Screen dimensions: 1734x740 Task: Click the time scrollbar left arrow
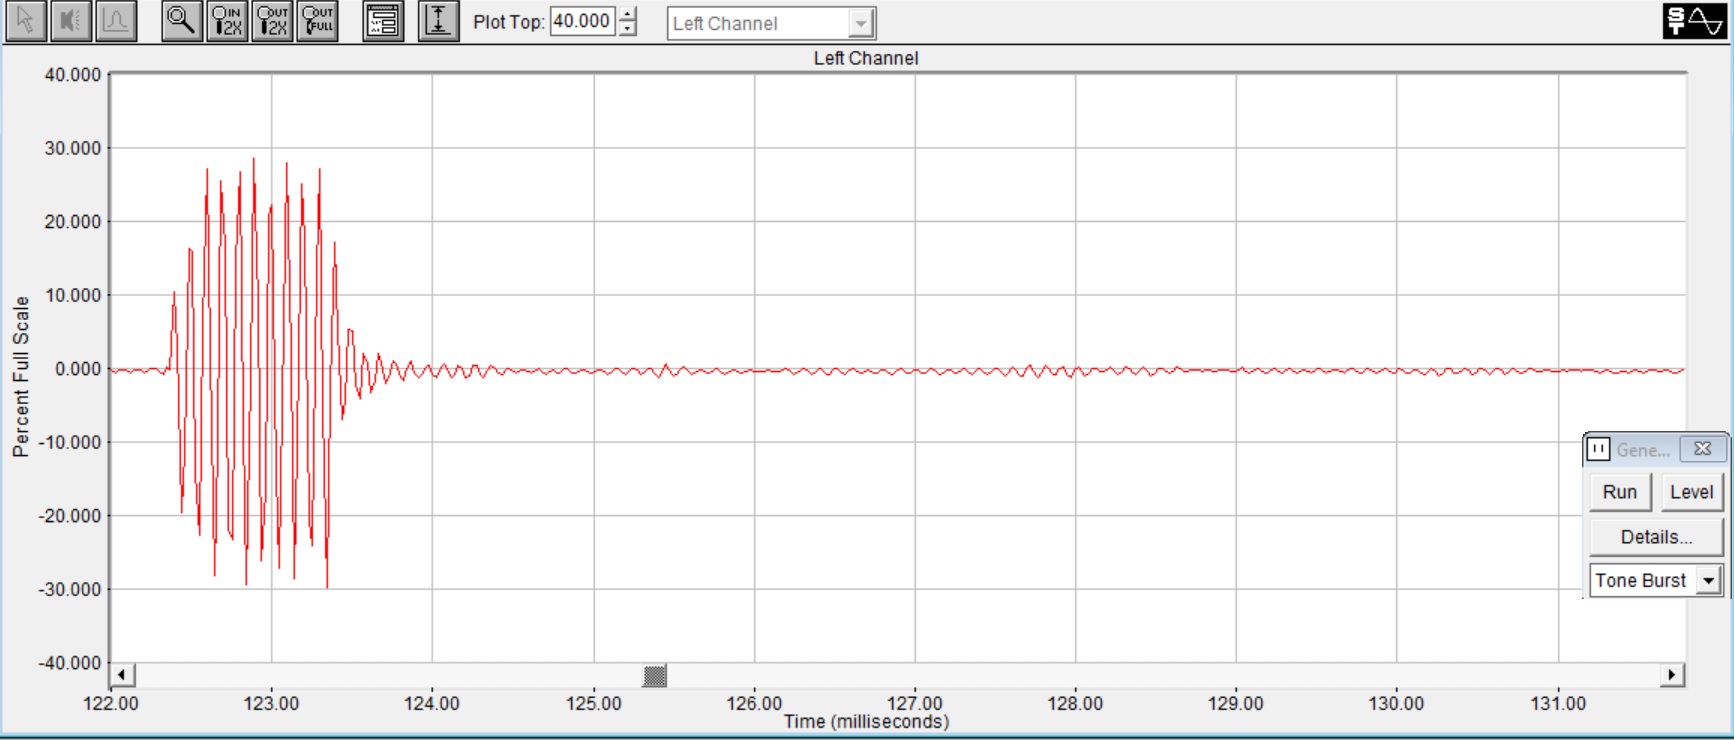click(x=122, y=675)
